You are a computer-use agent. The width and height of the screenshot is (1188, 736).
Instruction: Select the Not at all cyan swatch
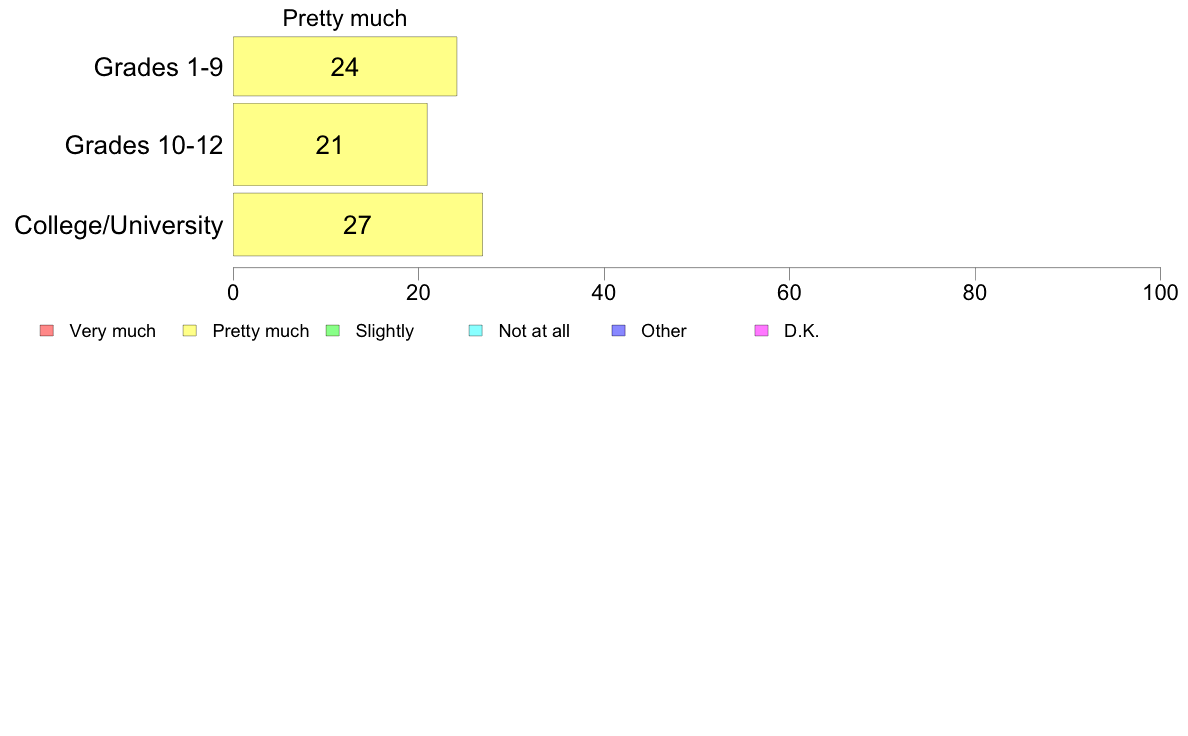pos(476,331)
